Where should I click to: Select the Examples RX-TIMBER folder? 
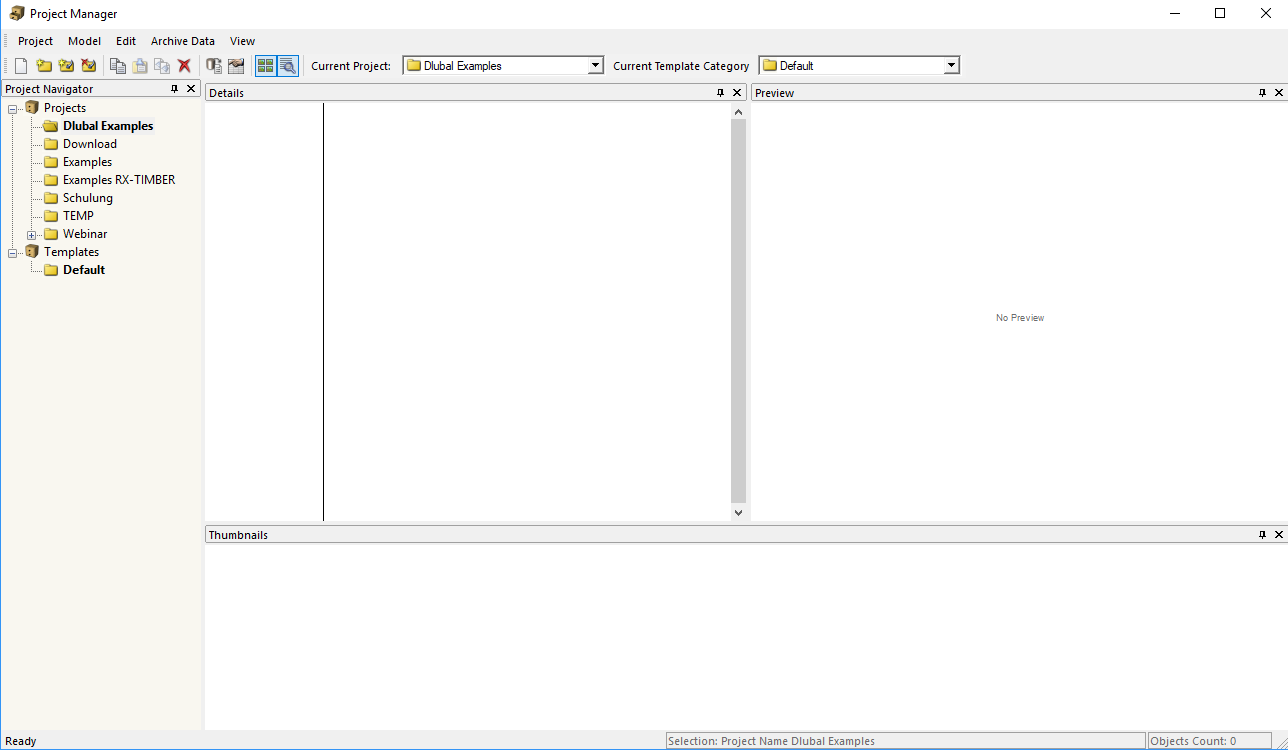117,179
